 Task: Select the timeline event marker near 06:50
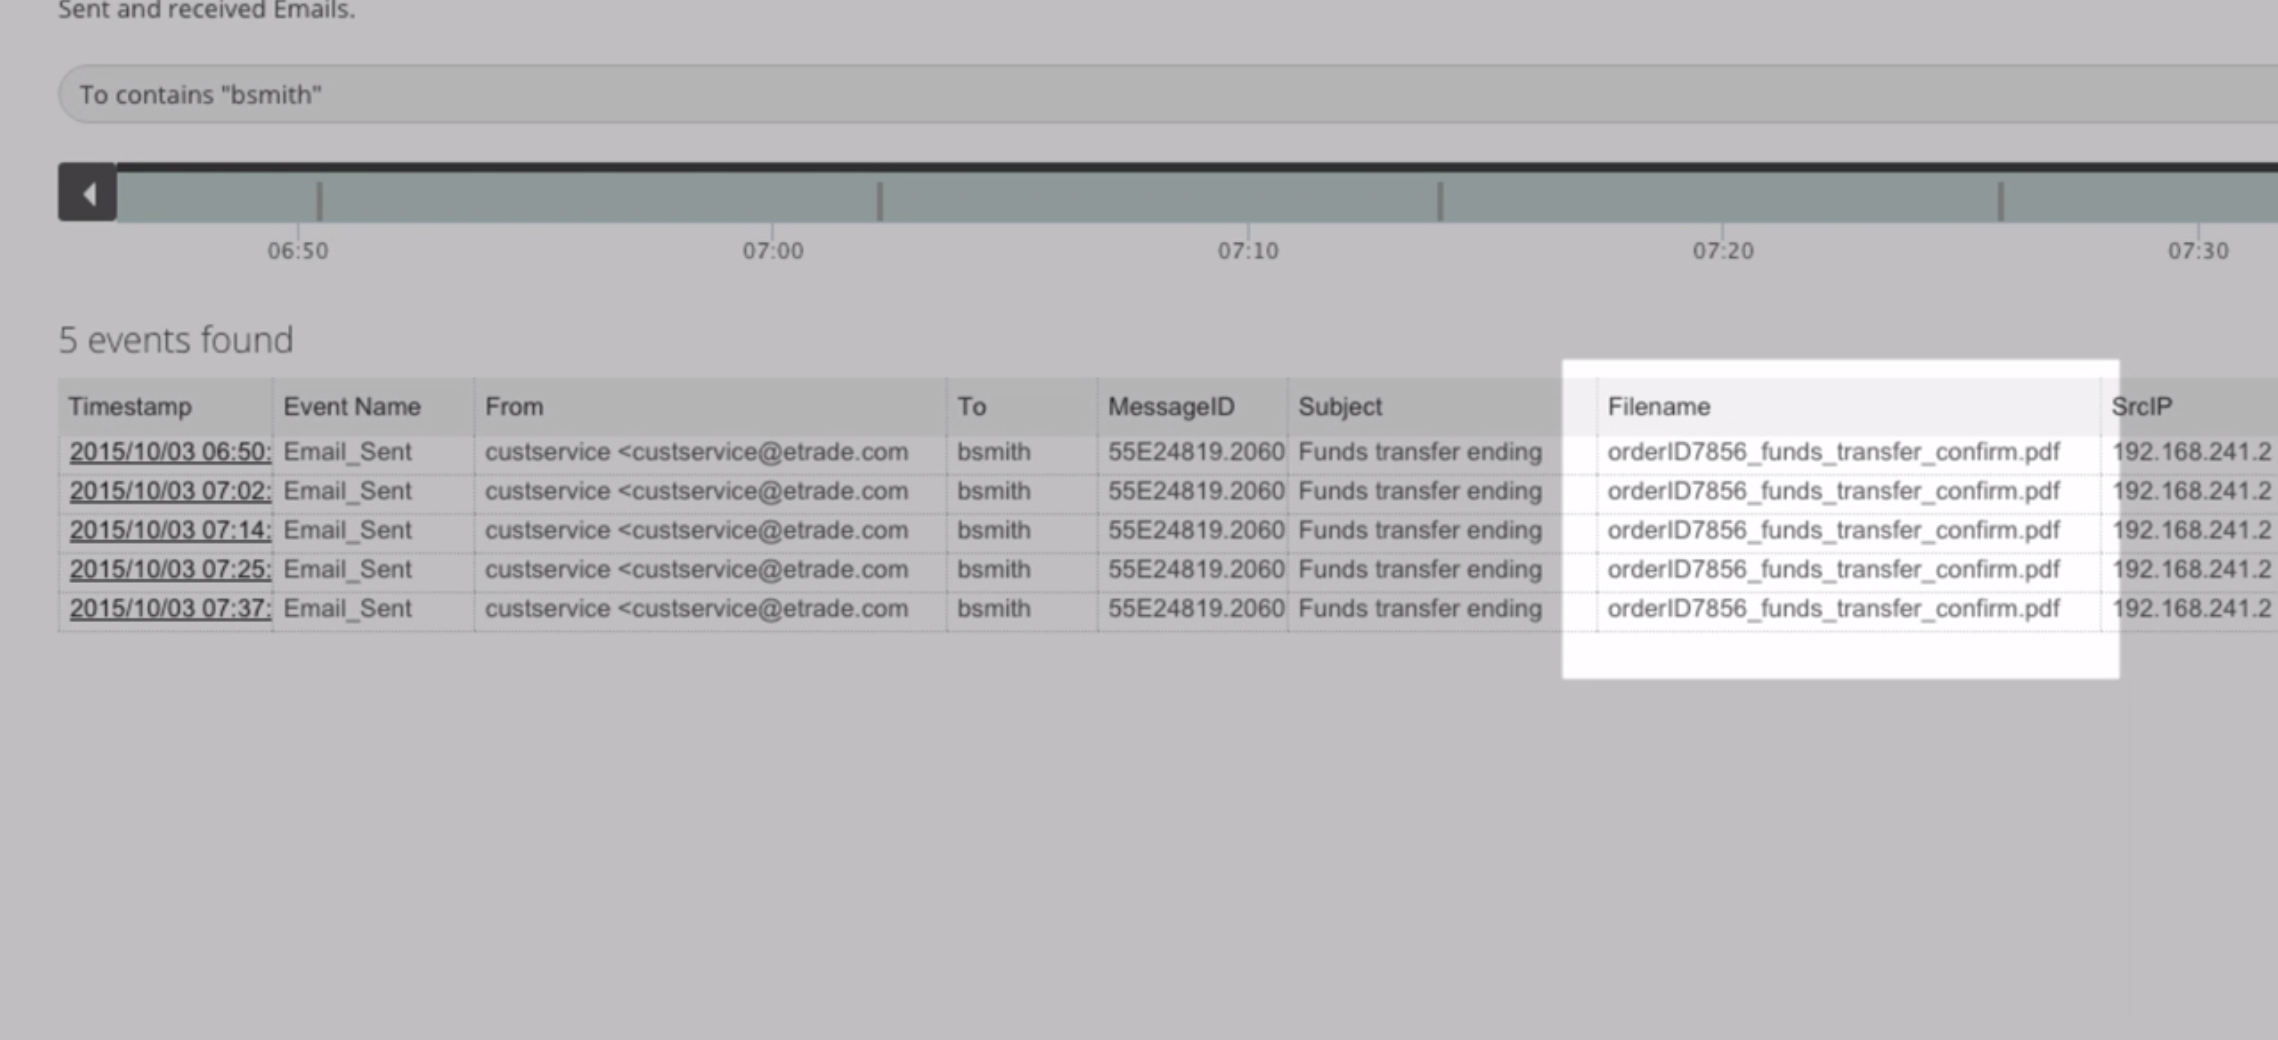click(x=320, y=201)
